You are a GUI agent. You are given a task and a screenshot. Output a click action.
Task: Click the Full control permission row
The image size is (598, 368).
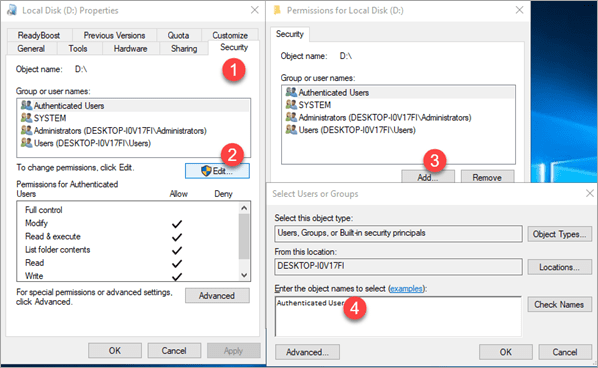tap(128, 210)
